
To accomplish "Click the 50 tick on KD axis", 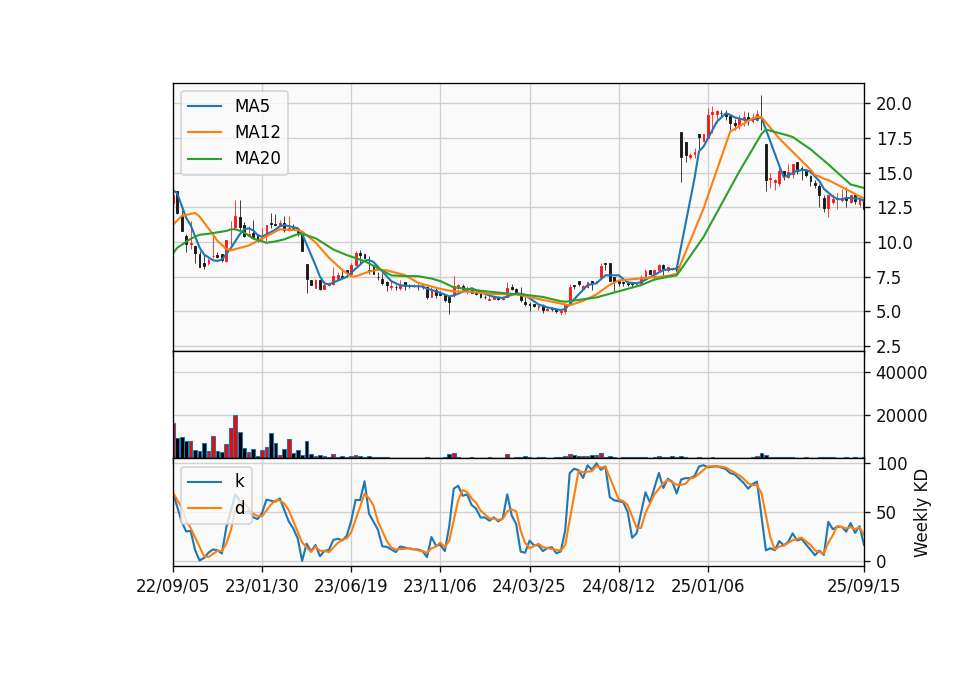I will [885, 513].
